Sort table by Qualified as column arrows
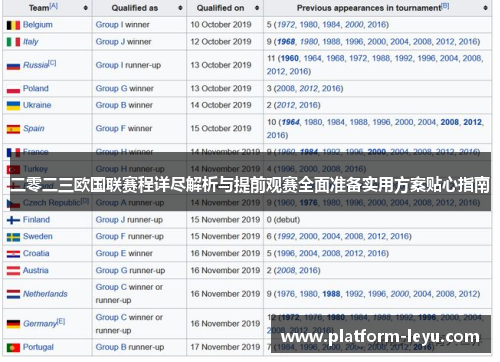The image size is (500, 362). pyautogui.click(x=180, y=8)
